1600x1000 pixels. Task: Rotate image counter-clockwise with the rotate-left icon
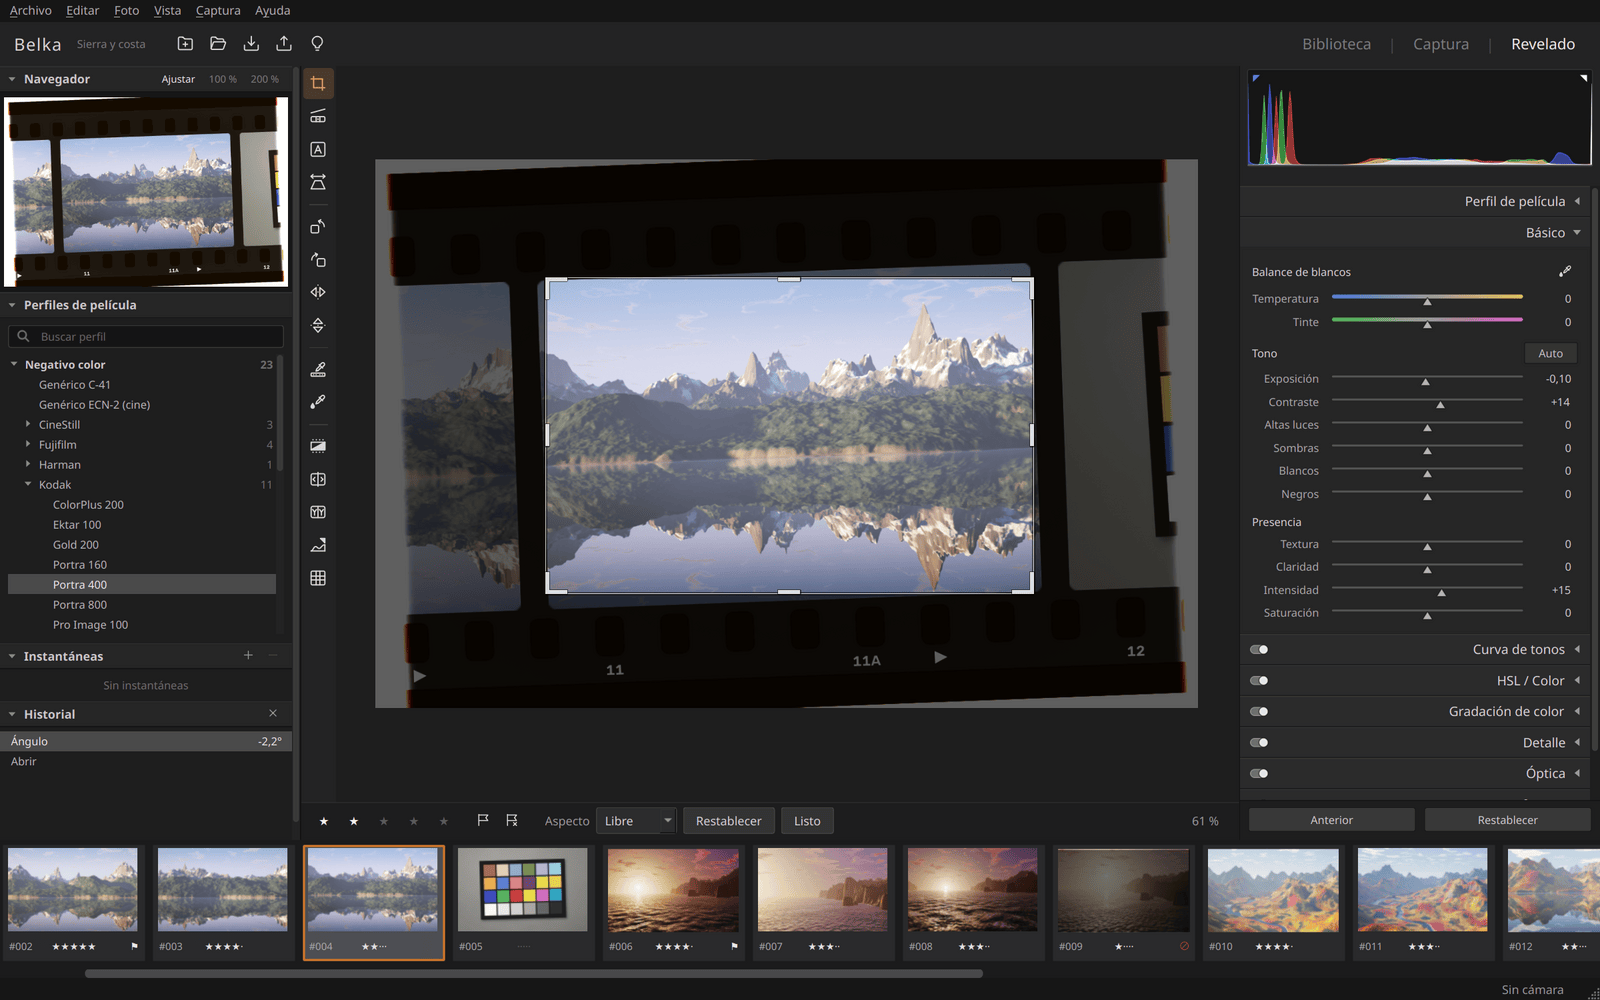click(x=318, y=226)
